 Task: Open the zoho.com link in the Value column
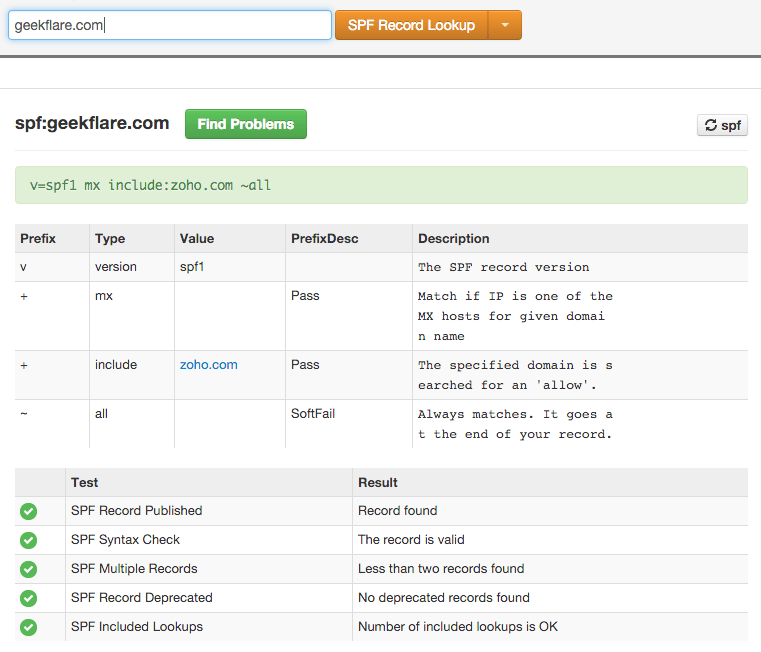click(209, 365)
